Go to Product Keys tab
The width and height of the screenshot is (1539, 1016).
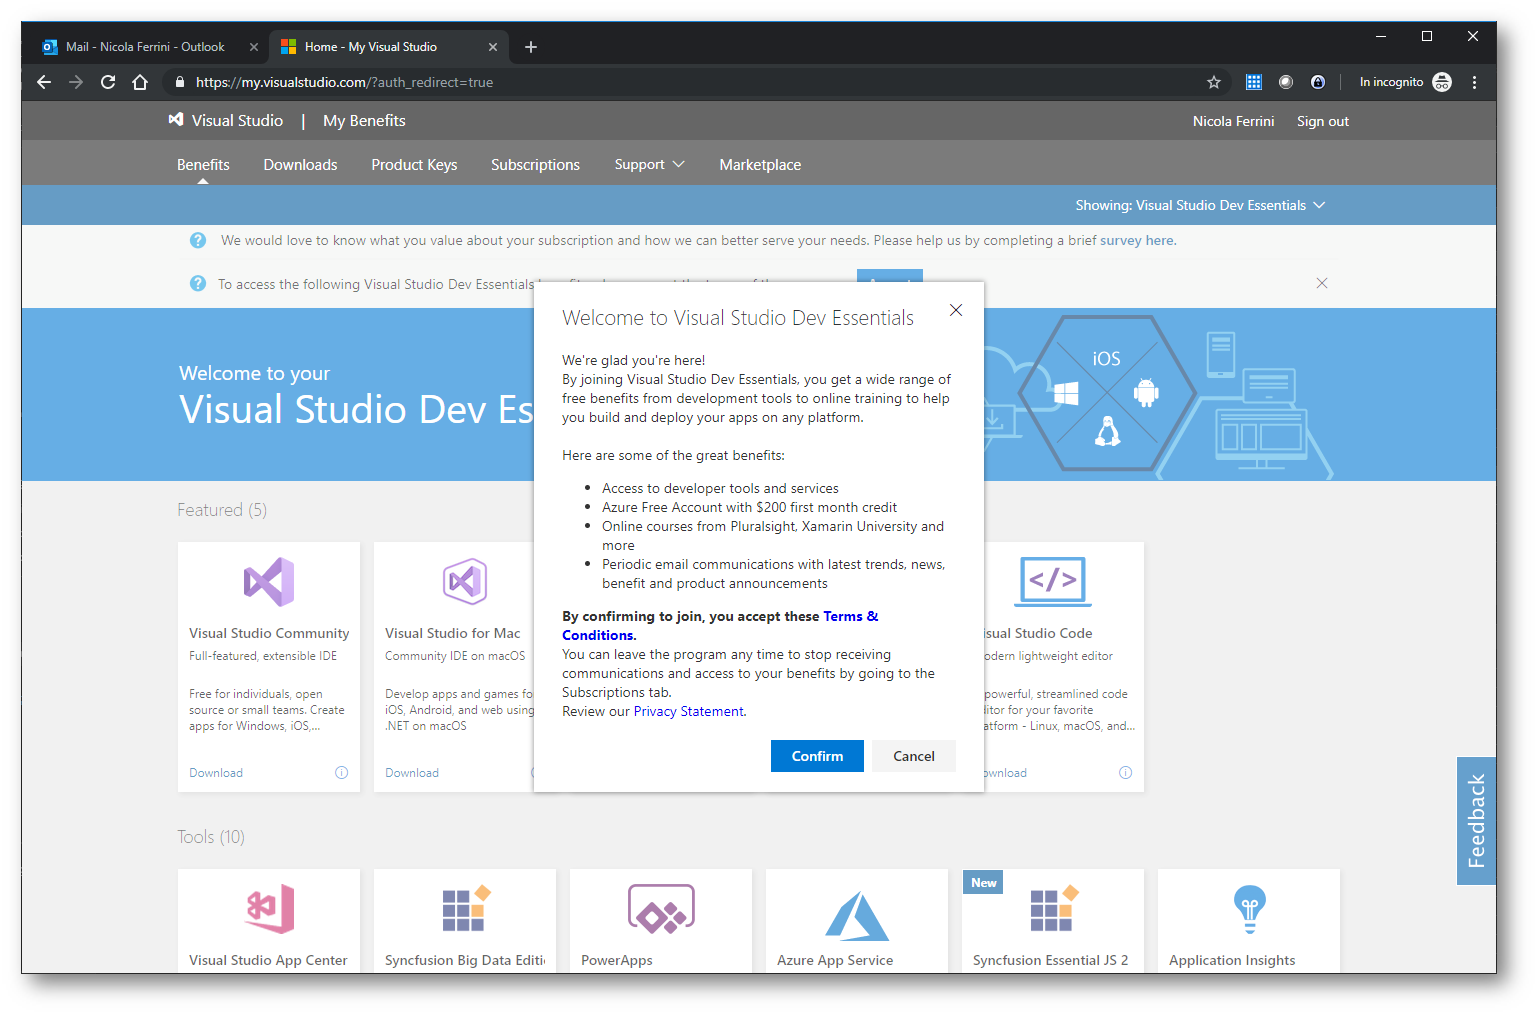click(x=414, y=165)
